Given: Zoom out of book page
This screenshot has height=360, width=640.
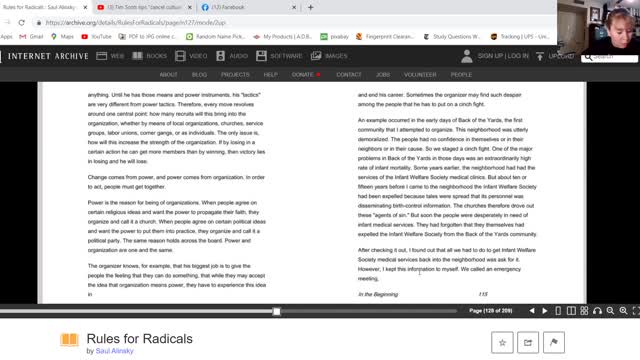Looking at the screenshot, I should [610, 311].
